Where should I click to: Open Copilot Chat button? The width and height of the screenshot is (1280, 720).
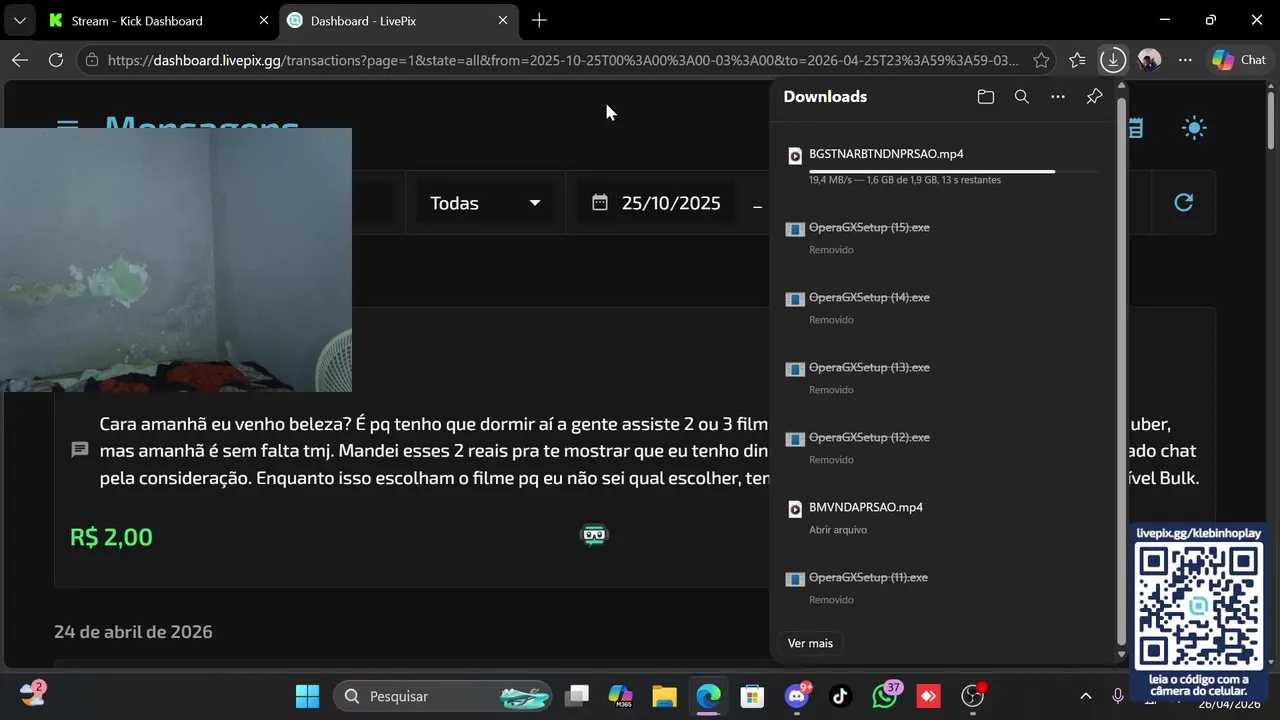coord(1239,60)
